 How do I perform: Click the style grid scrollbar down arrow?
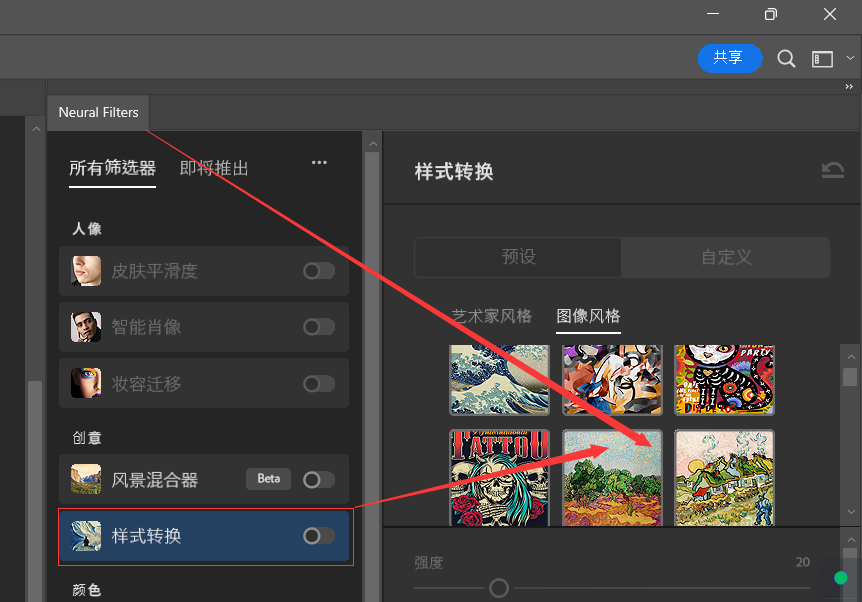pos(850,512)
